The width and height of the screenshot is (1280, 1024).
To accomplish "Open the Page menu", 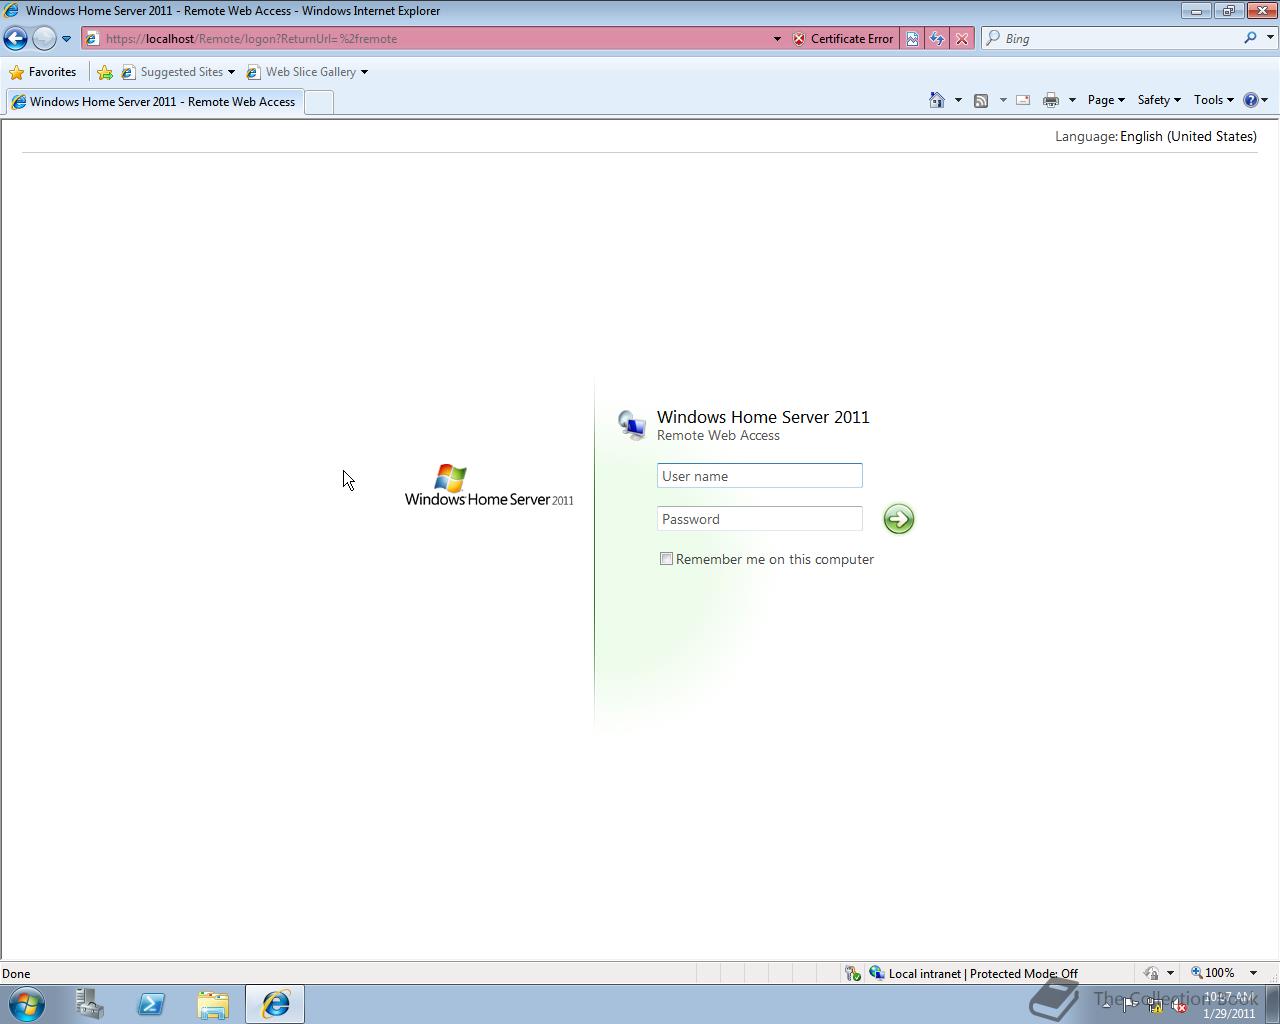I will pyautogui.click(x=1104, y=100).
